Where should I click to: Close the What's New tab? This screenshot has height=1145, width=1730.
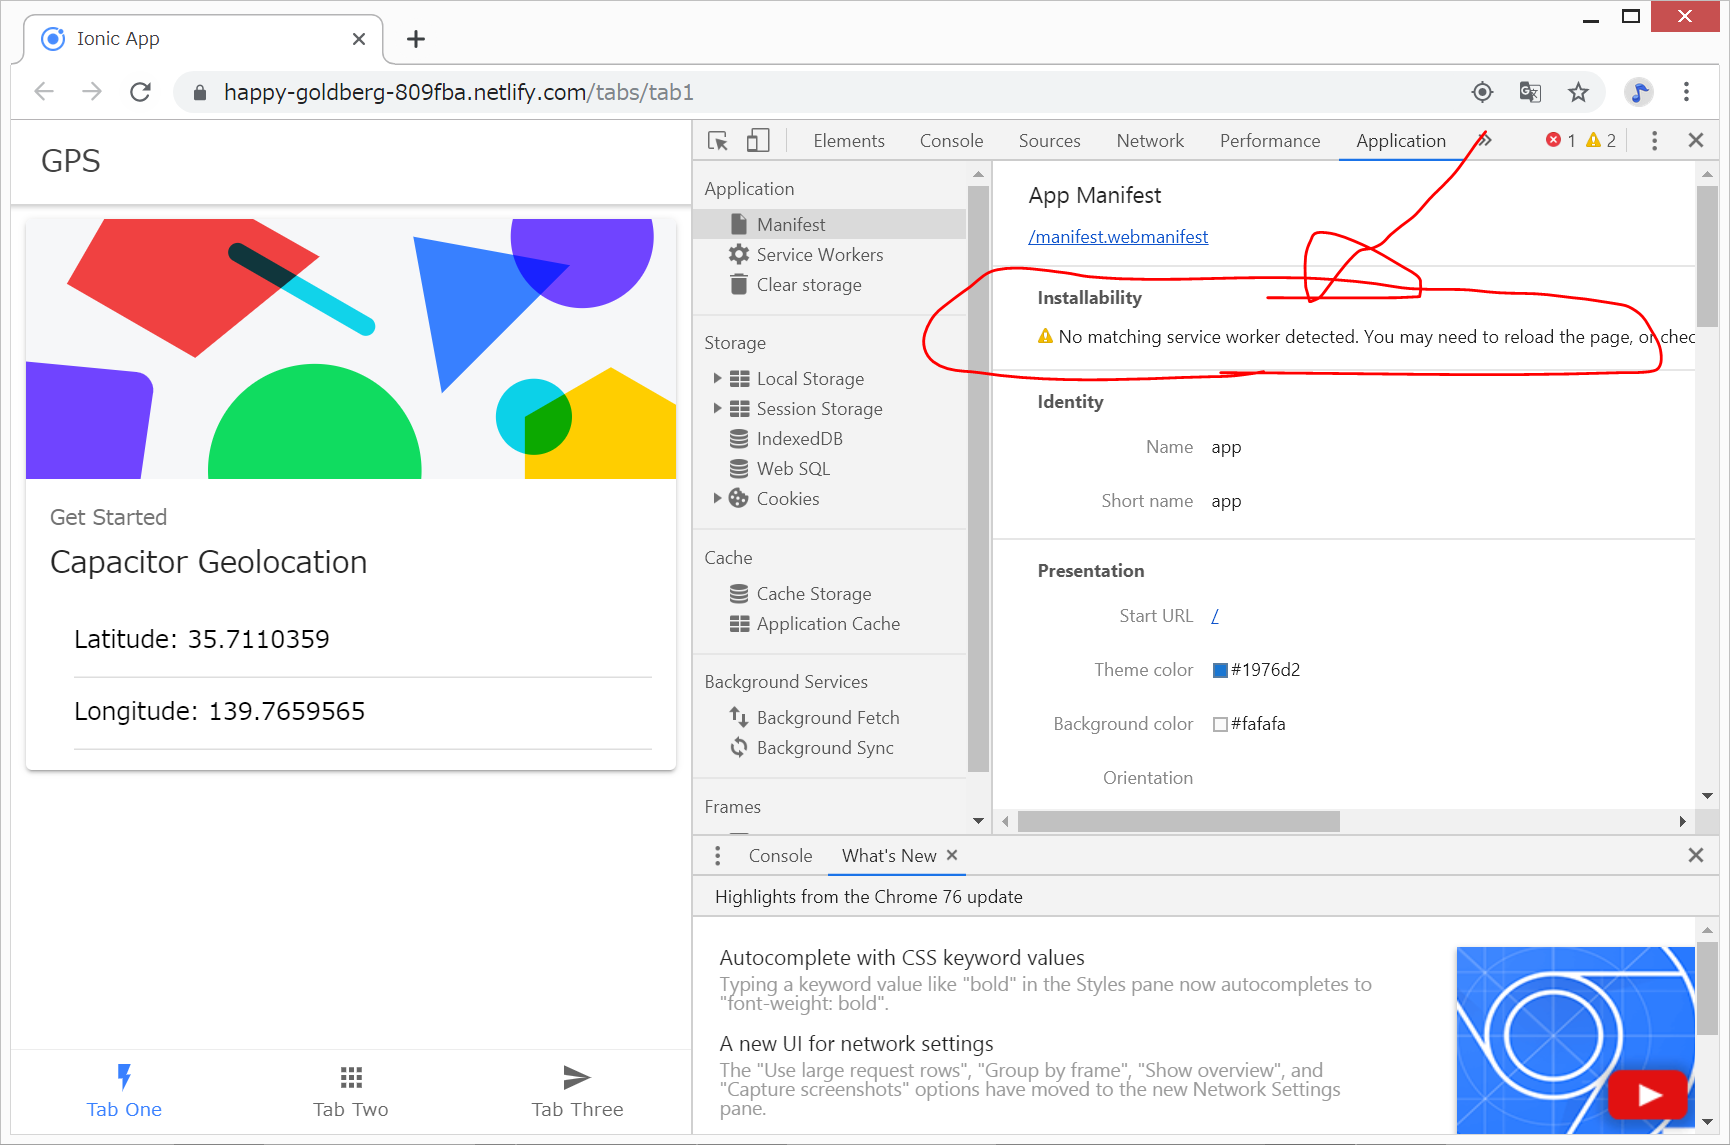[952, 855]
